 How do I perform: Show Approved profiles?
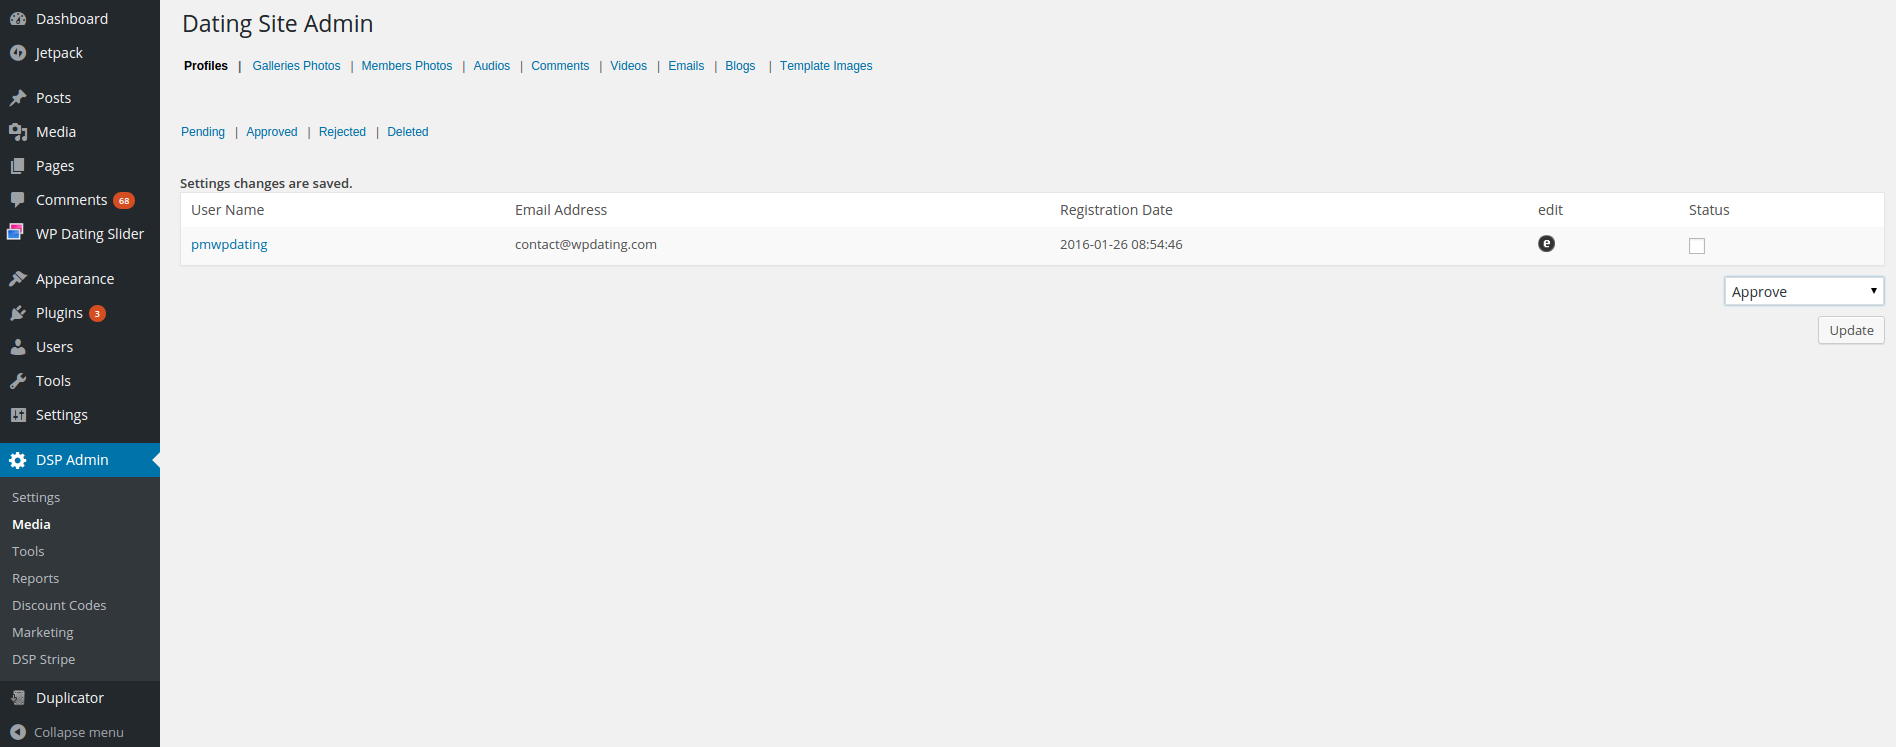pos(272,132)
